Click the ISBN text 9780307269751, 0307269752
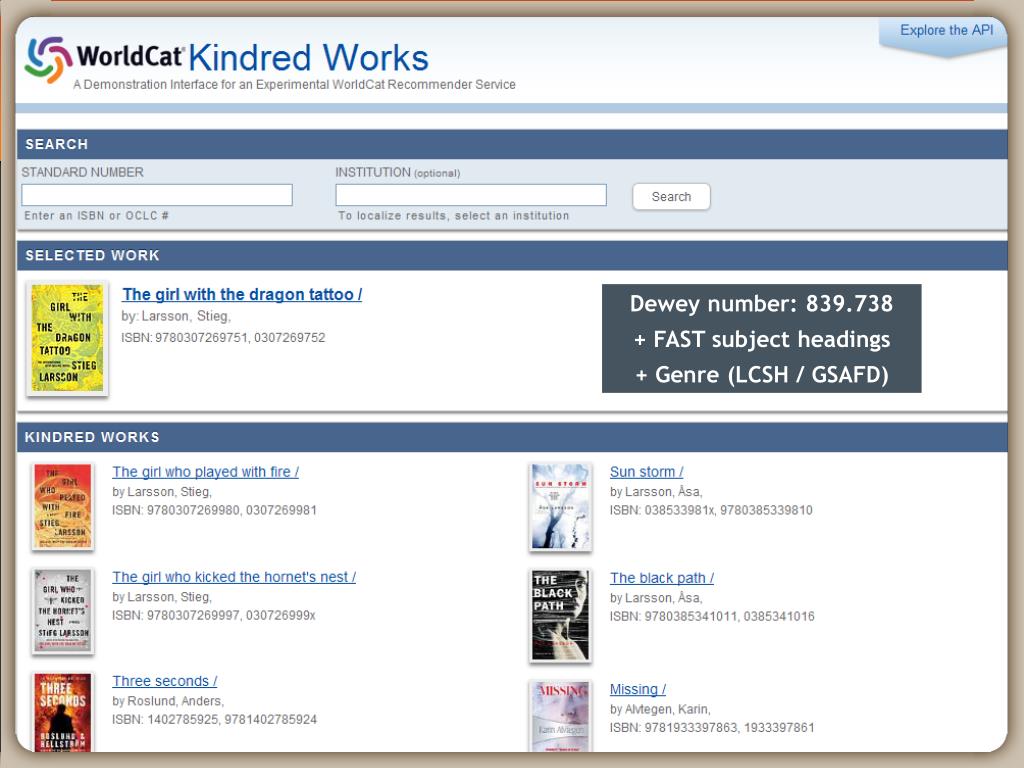Image resolution: width=1024 pixels, height=768 pixels. (x=223, y=338)
